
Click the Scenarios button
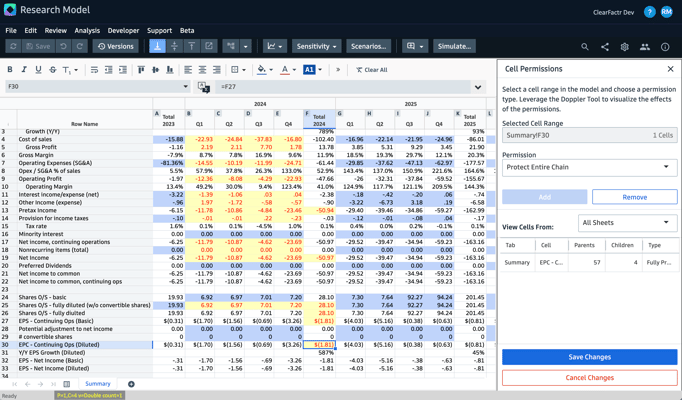(368, 46)
